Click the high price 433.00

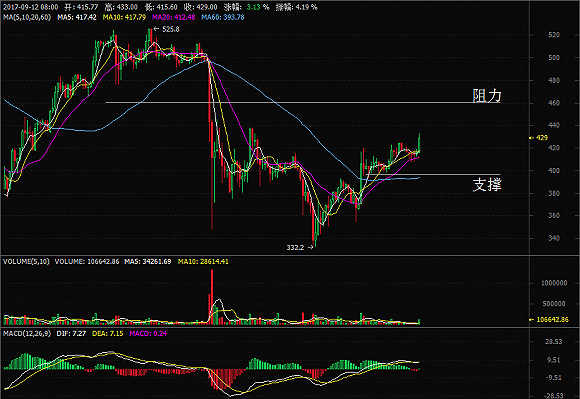coord(127,7)
